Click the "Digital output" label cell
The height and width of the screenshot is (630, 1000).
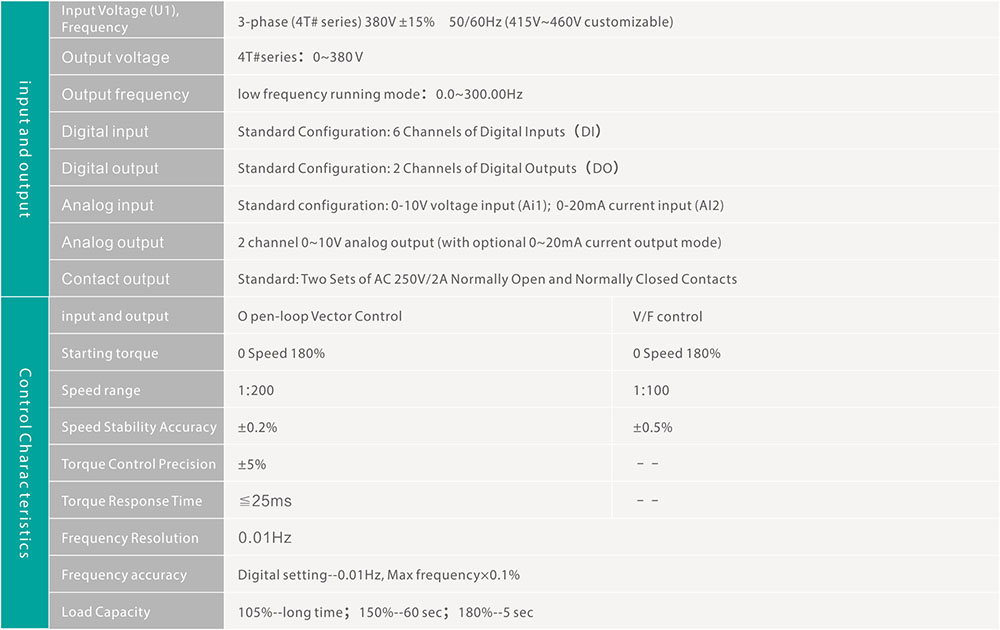click(110, 168)
